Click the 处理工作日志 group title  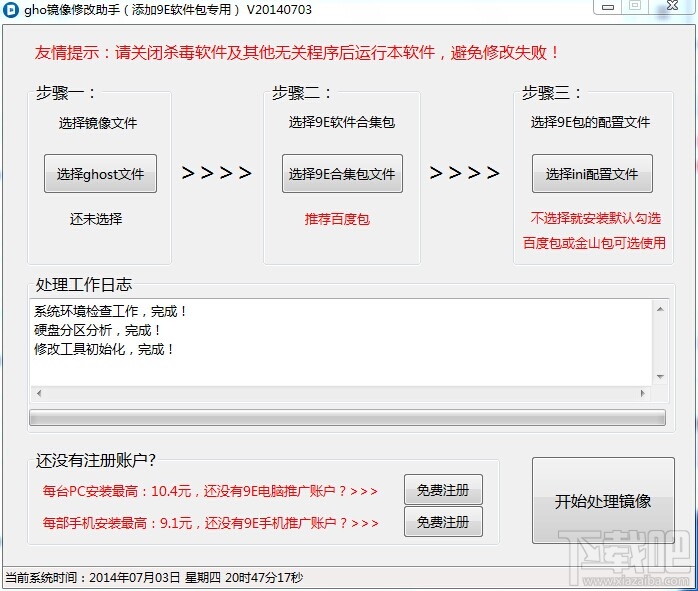[x=84, y=284]
